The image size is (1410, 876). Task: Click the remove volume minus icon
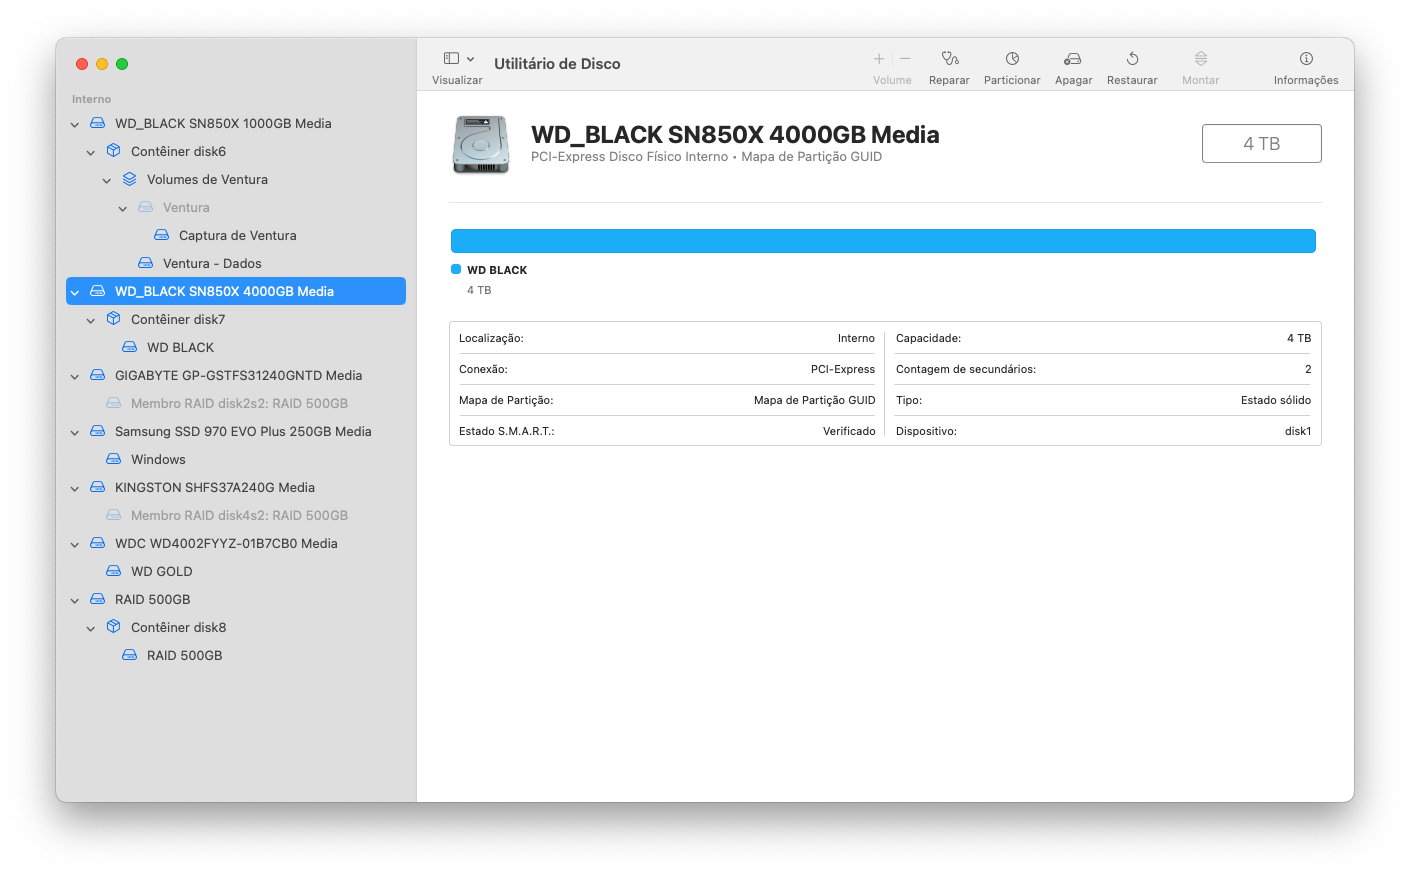click(x=905, y=59)
